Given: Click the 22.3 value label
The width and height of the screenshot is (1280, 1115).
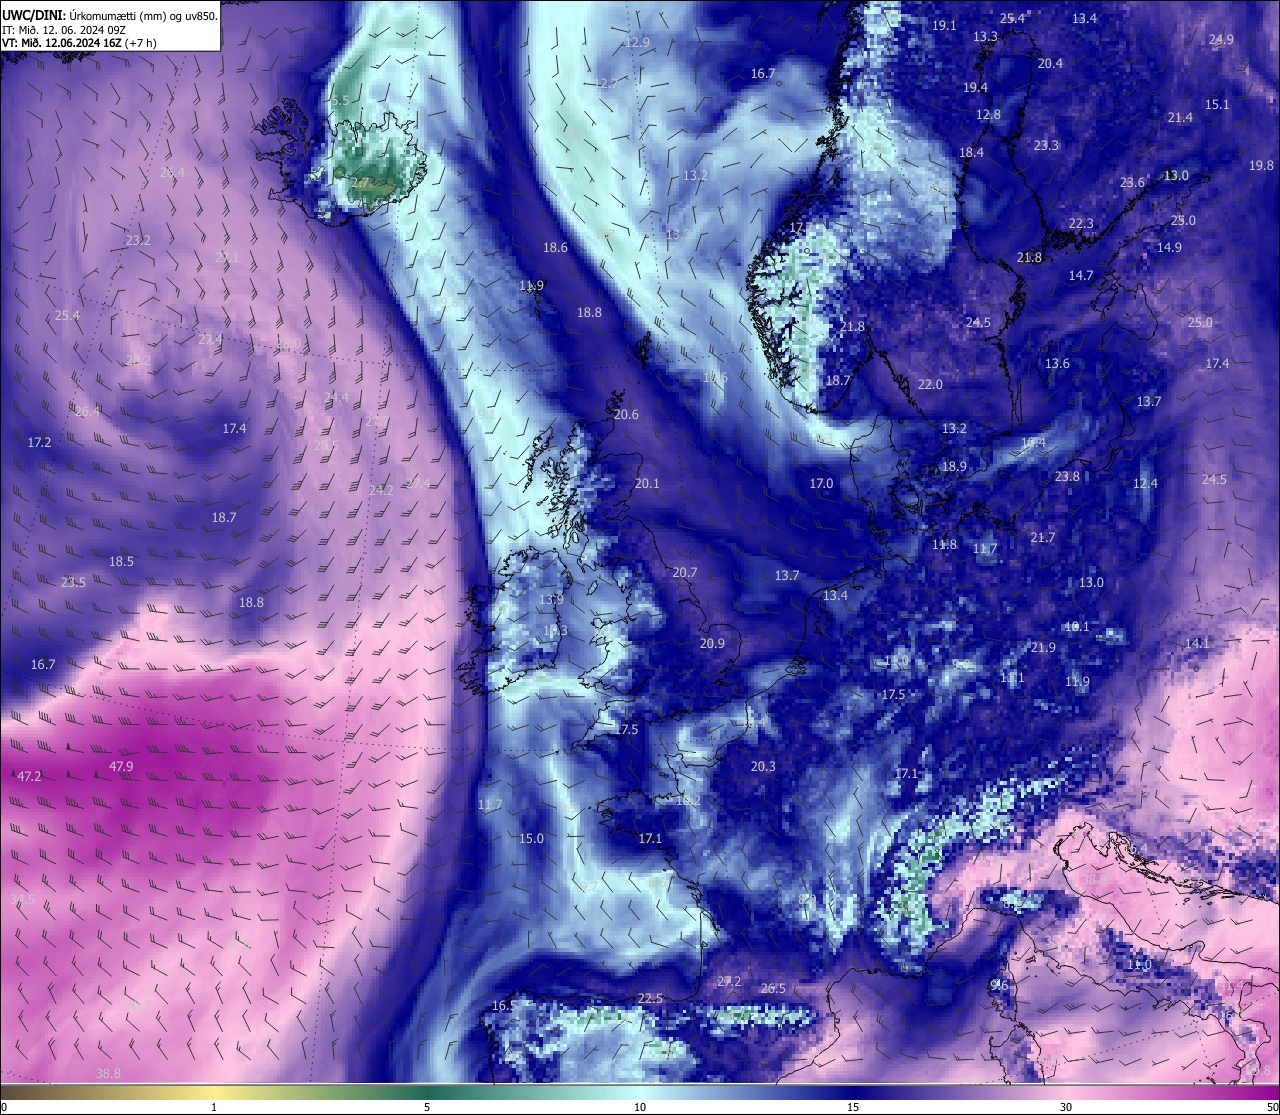Looking at the screenshot, I should pos(1081,224).
